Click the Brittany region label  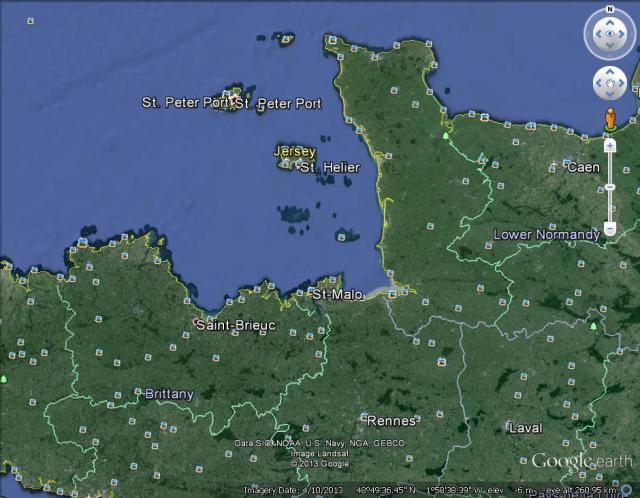tap(169, 394)
